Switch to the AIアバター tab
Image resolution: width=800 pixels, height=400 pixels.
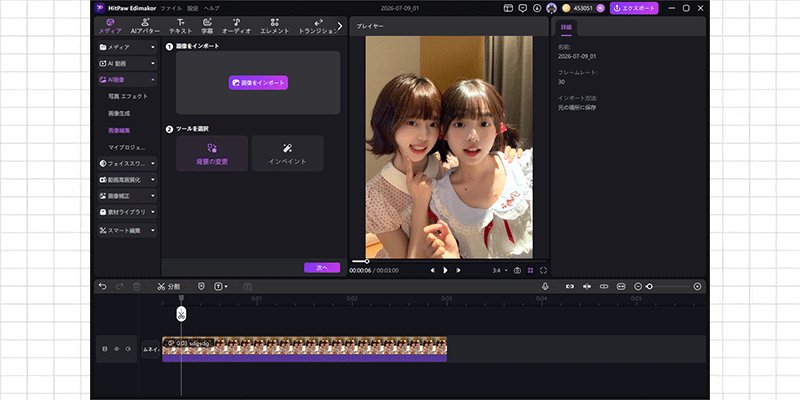tap(145, 27)
